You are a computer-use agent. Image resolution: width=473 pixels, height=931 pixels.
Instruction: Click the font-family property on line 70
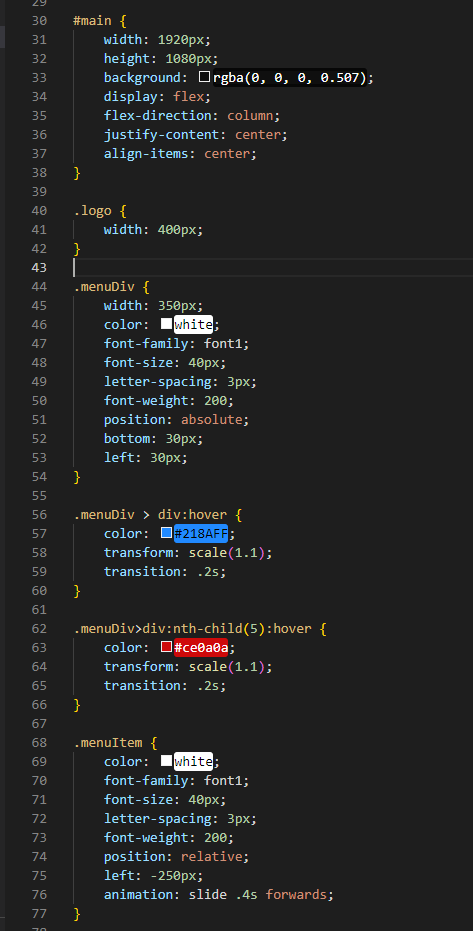click(x=146, y=781)
